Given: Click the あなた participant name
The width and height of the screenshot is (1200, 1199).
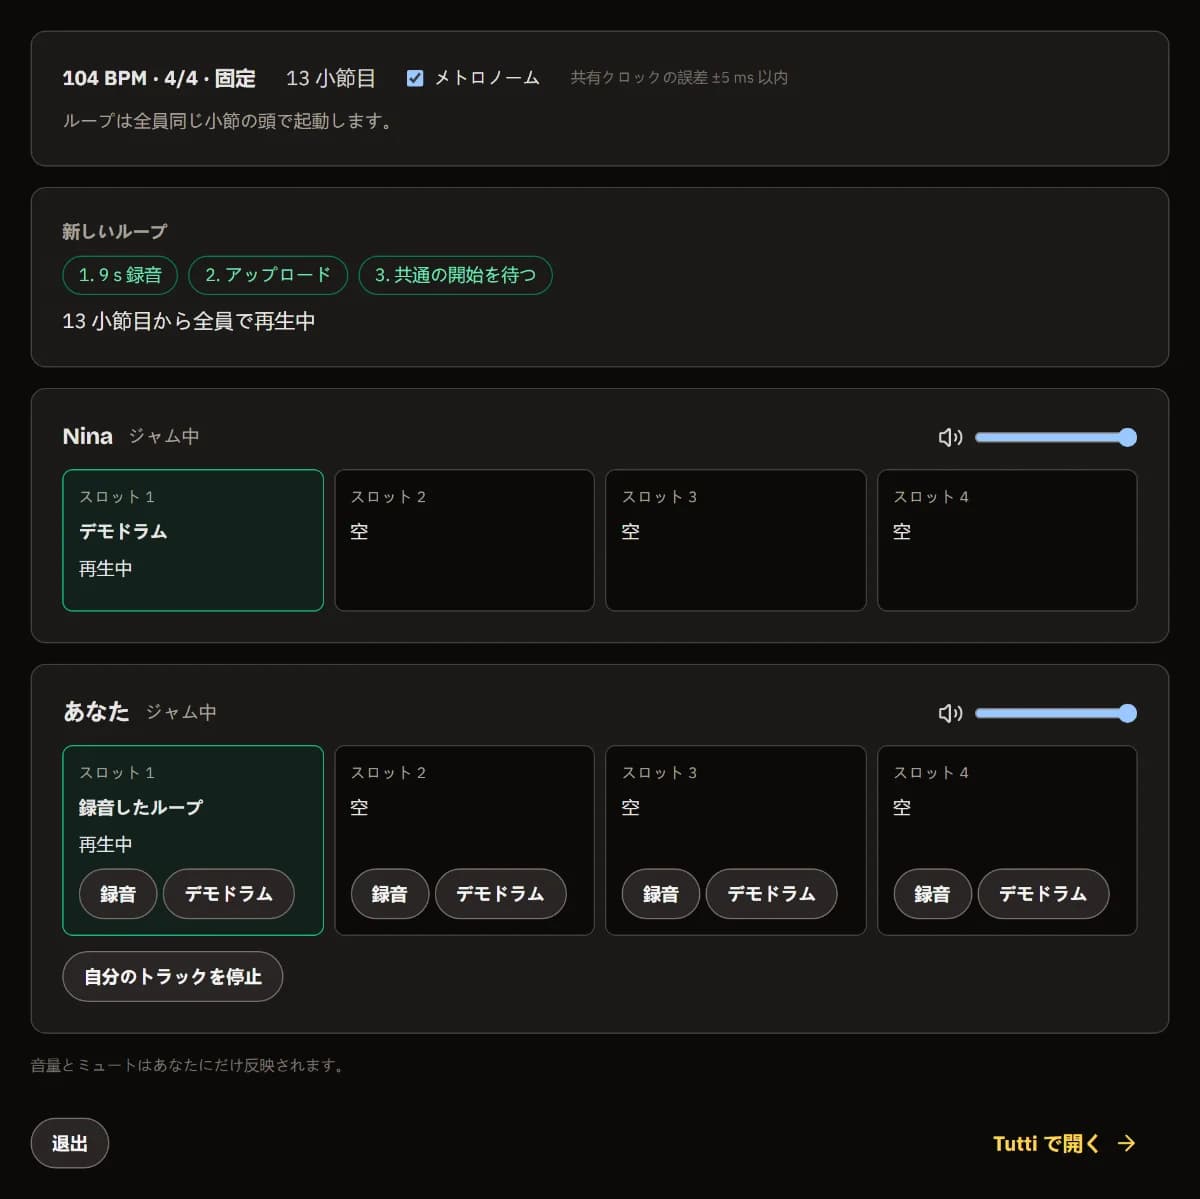Looking at the screenshot, I should [x=96, y=711].
